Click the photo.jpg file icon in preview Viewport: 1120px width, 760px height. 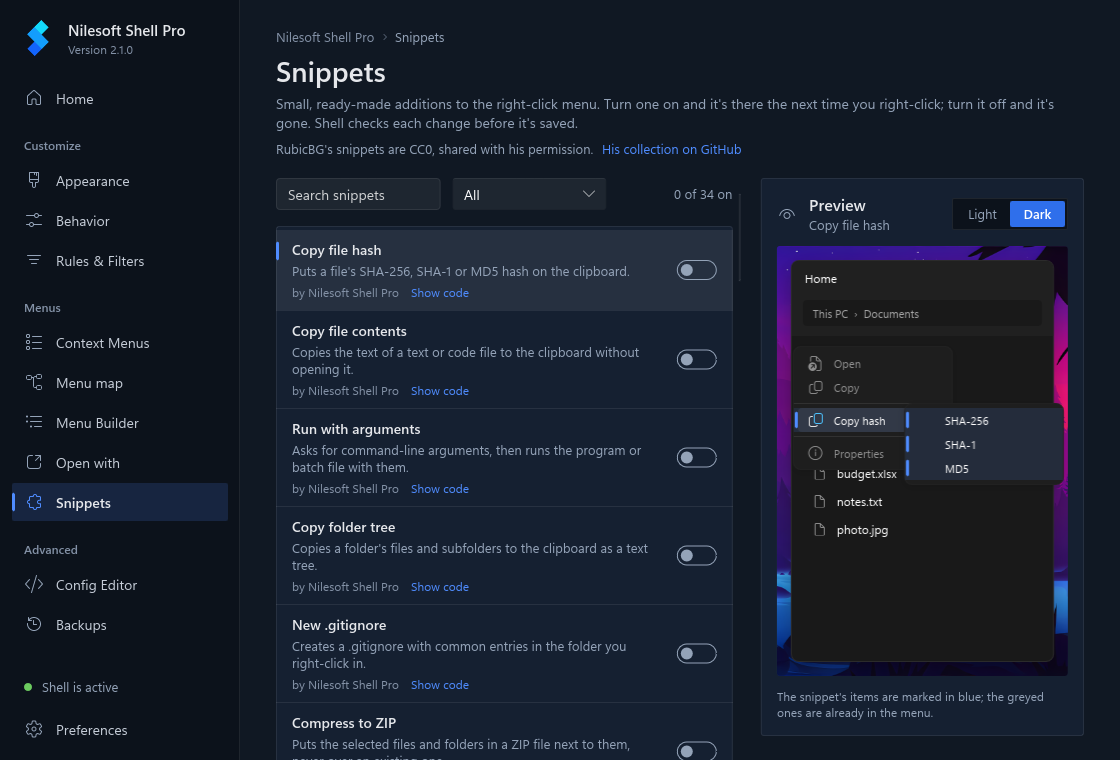820,529
